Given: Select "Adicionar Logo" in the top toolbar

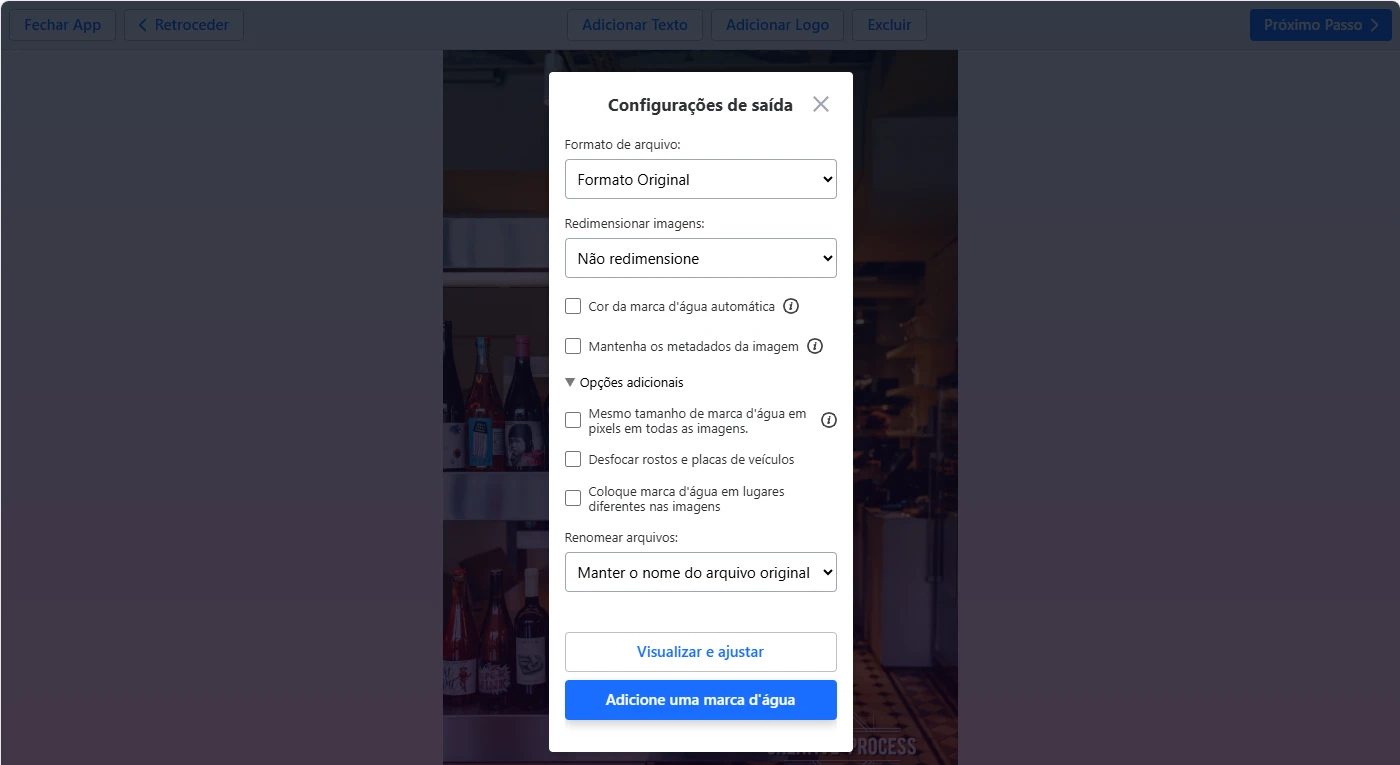Looking at the screenshot, I should (x=777, y=24).
